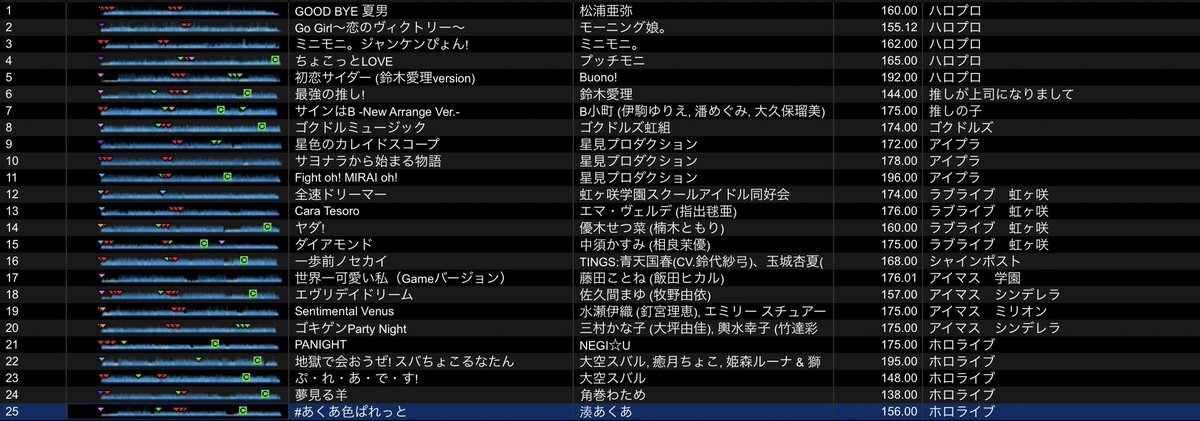Click the waveform preview of GOOD BYE 夏男
1200x421 pixels.
point(188,10)
